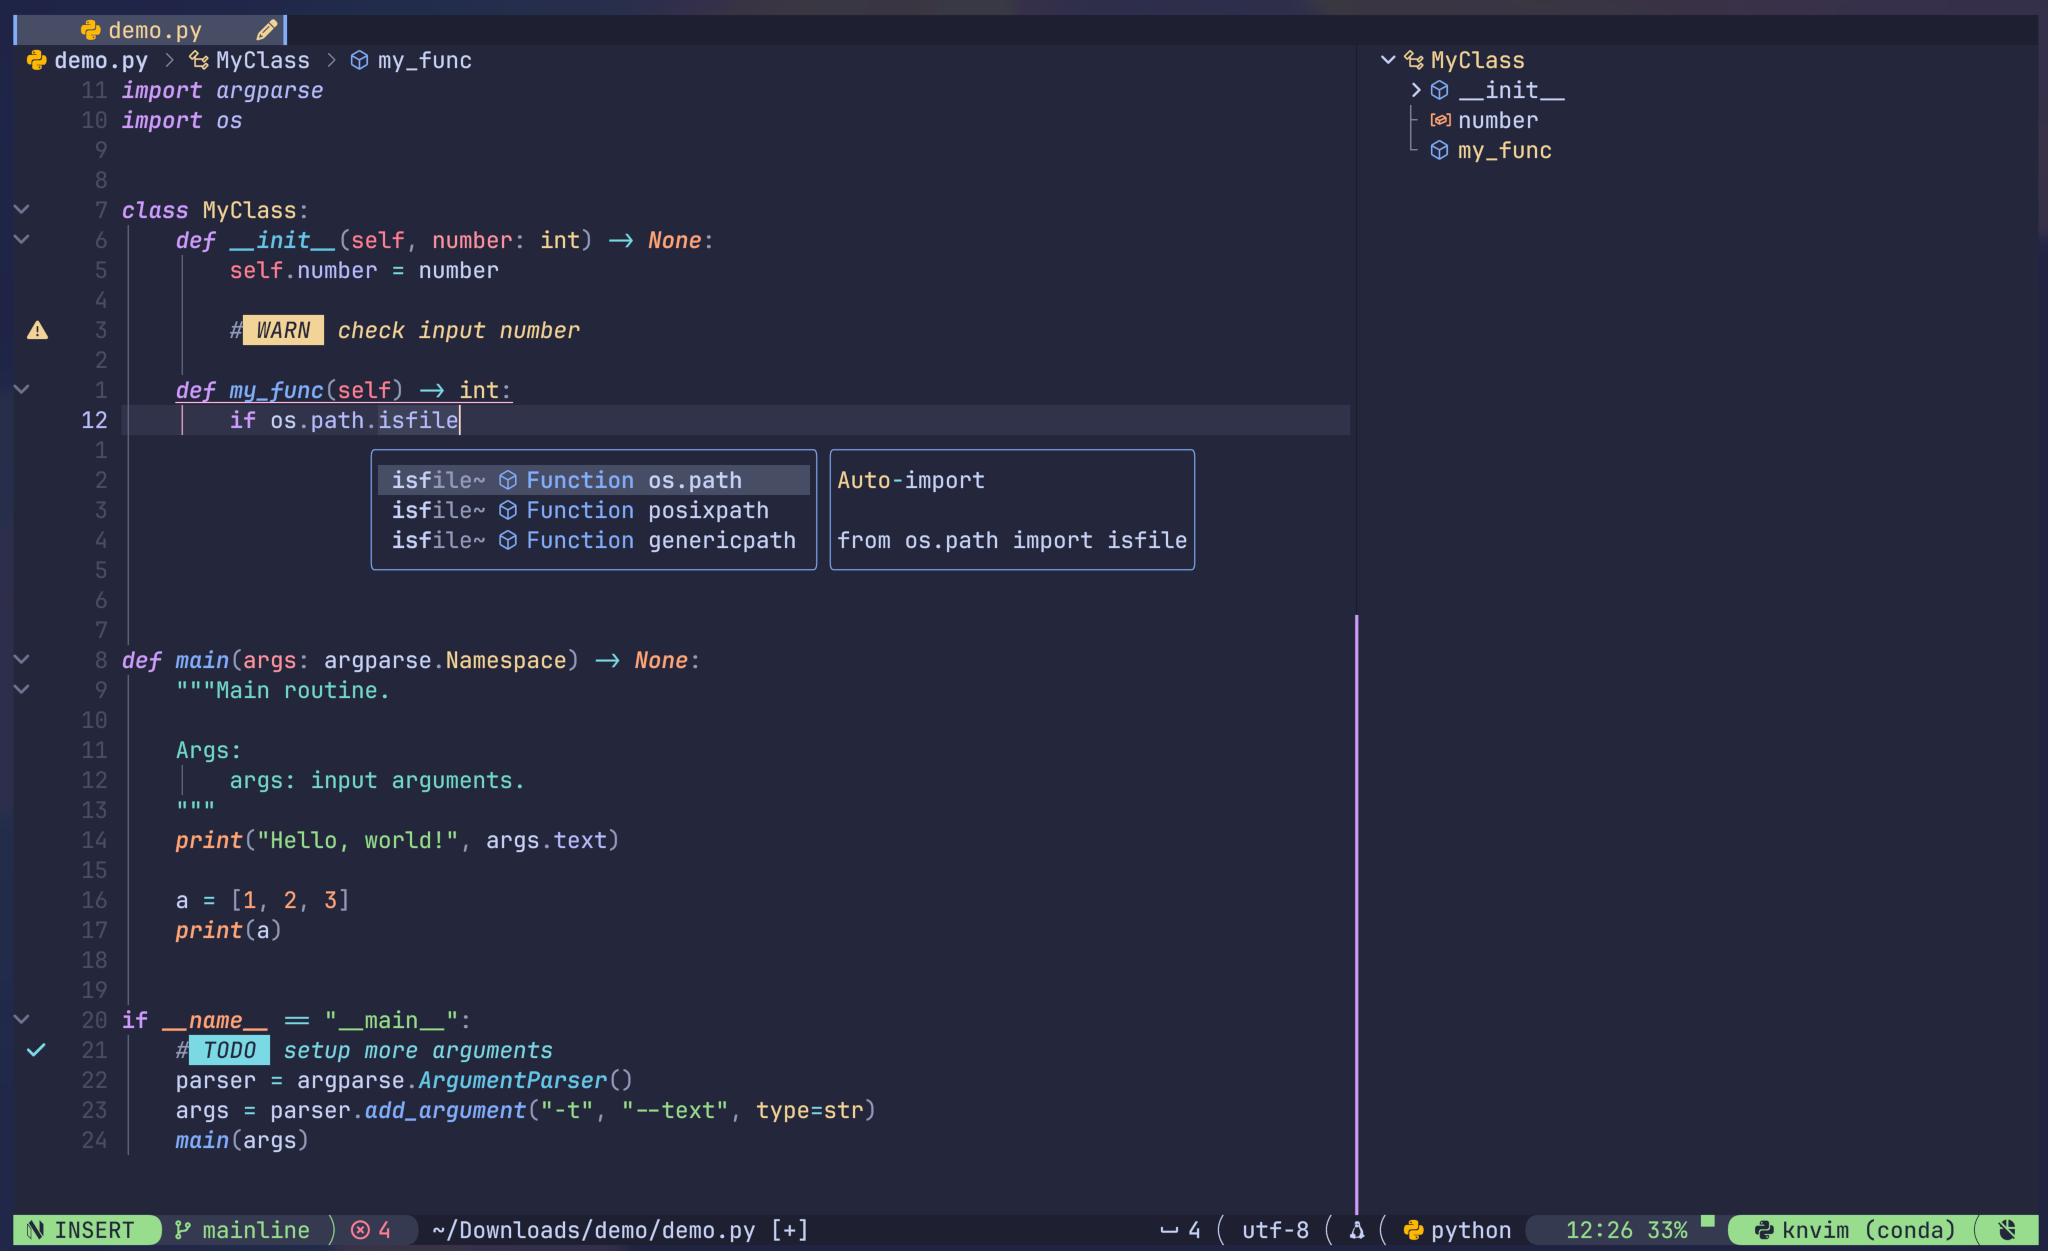Place cursor on the import os line
The width and height of the screenshot is (2048, 1251).
(x=182, y=120)
